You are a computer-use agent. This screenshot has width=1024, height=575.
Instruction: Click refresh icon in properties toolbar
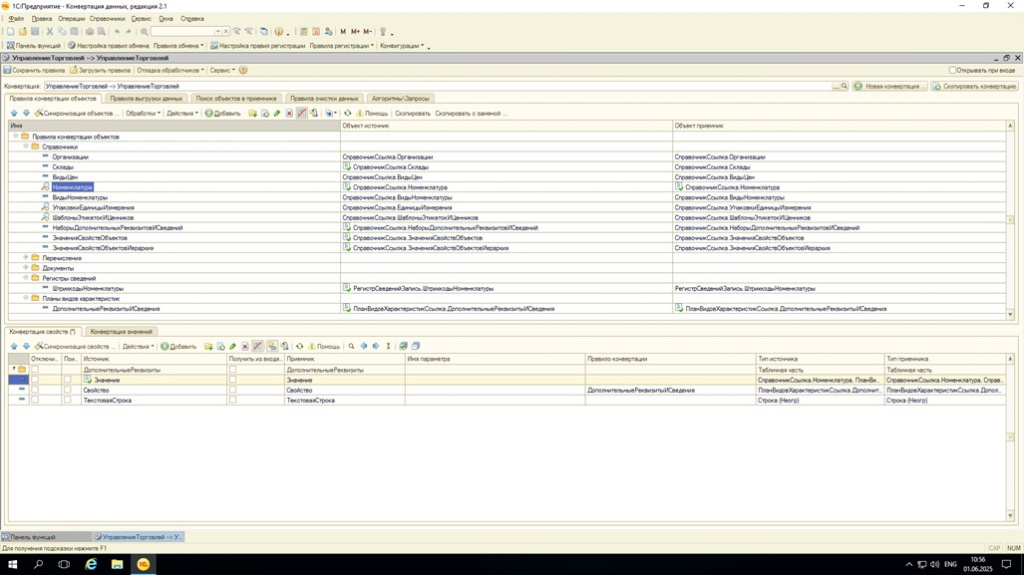300,346
